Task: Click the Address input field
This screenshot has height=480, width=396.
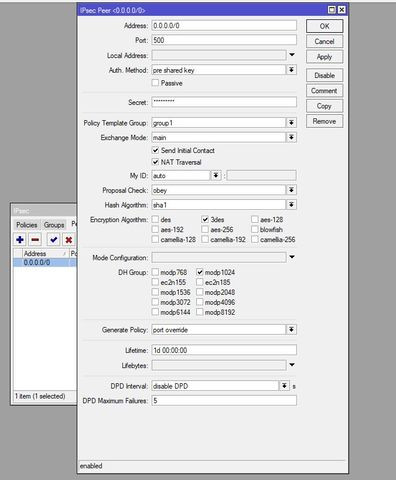Action: point(224,25)
